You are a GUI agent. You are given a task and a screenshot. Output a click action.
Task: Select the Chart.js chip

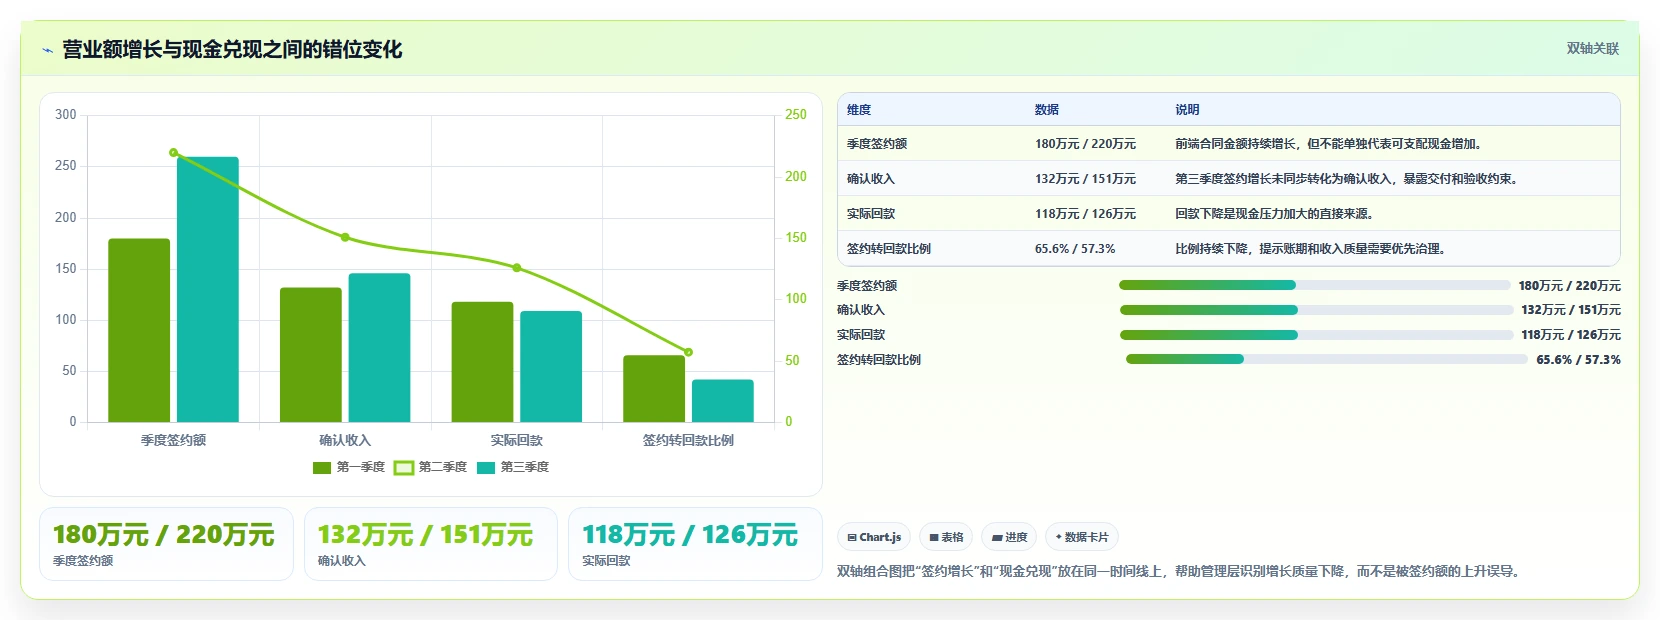874,537
